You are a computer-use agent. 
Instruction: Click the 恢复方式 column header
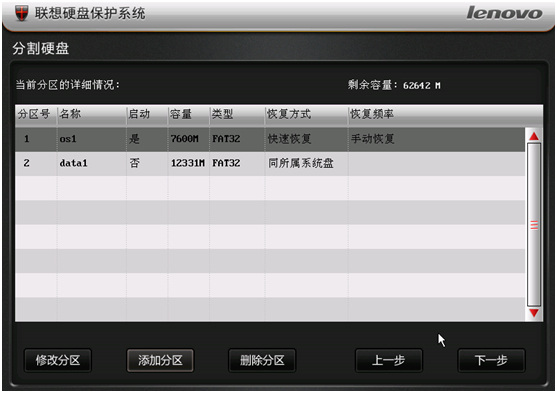pyautogui.click(x=307, y=114)
